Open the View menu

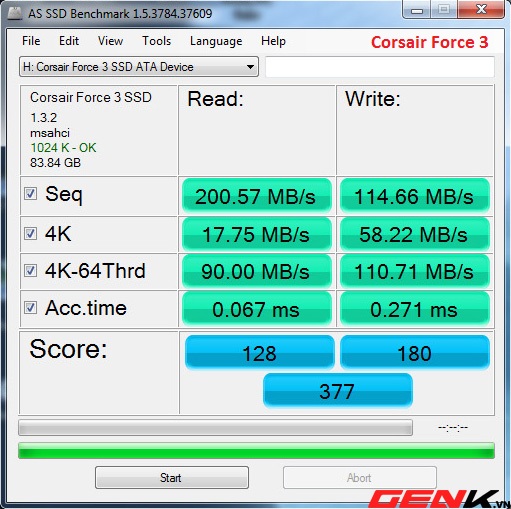[x=110, y=41]
